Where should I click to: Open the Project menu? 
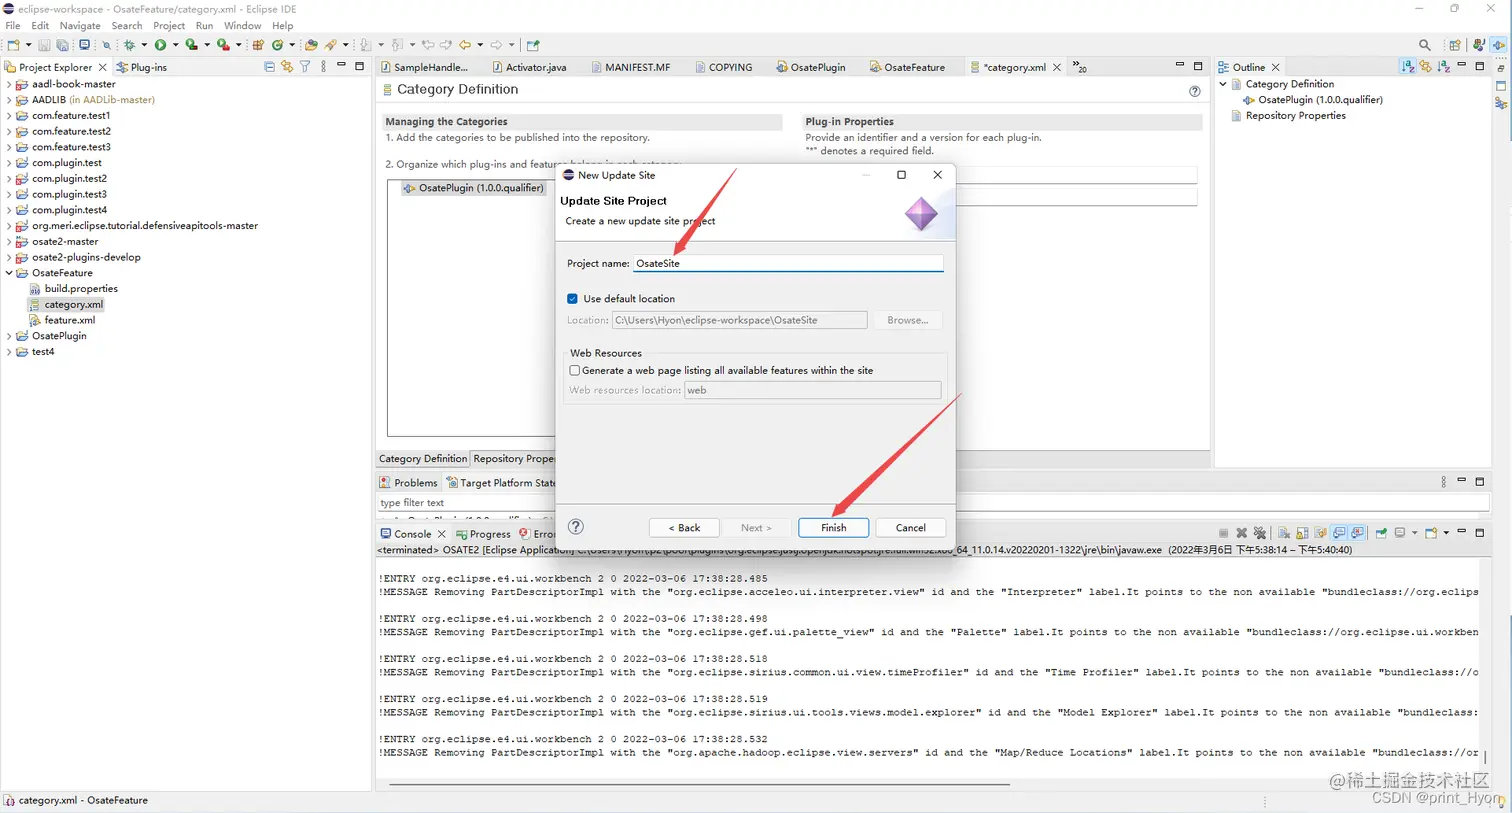169,25
